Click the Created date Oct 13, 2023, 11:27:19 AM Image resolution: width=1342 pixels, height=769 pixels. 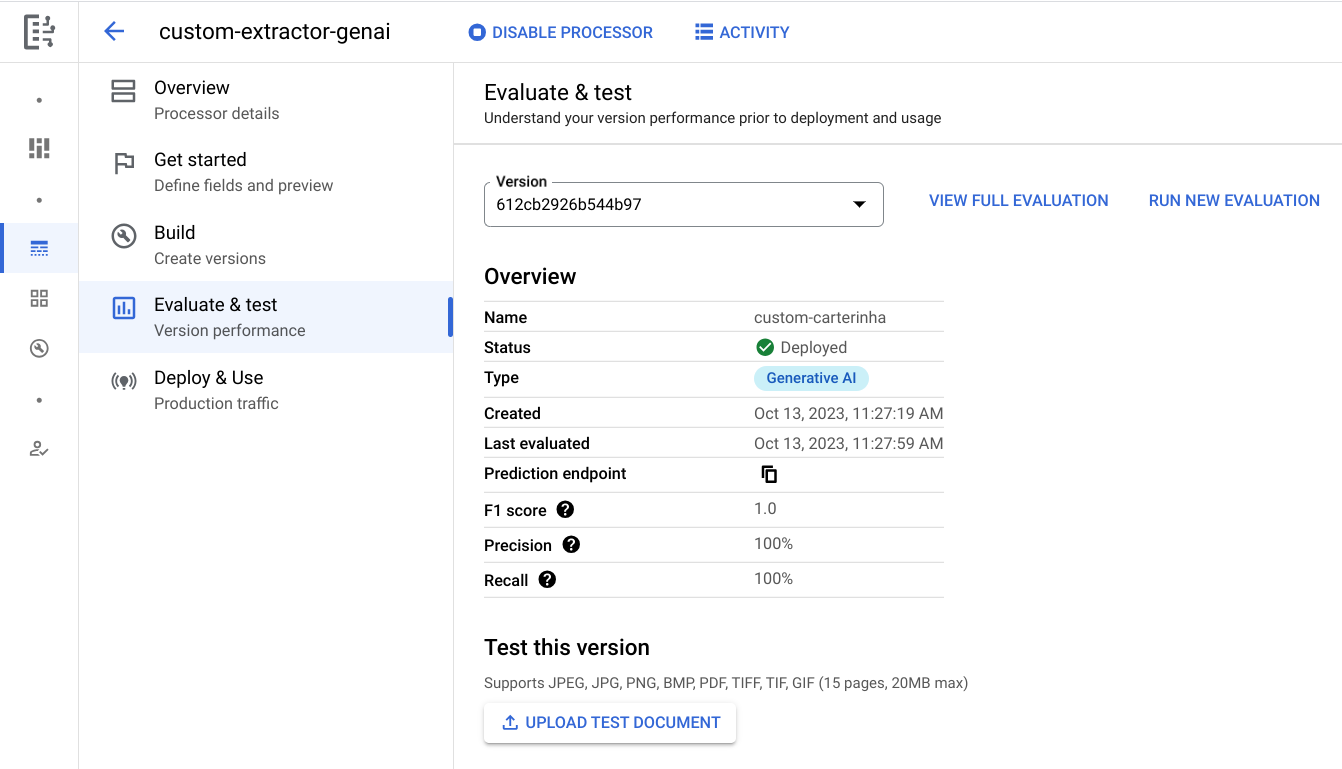[x=849, y=413]
